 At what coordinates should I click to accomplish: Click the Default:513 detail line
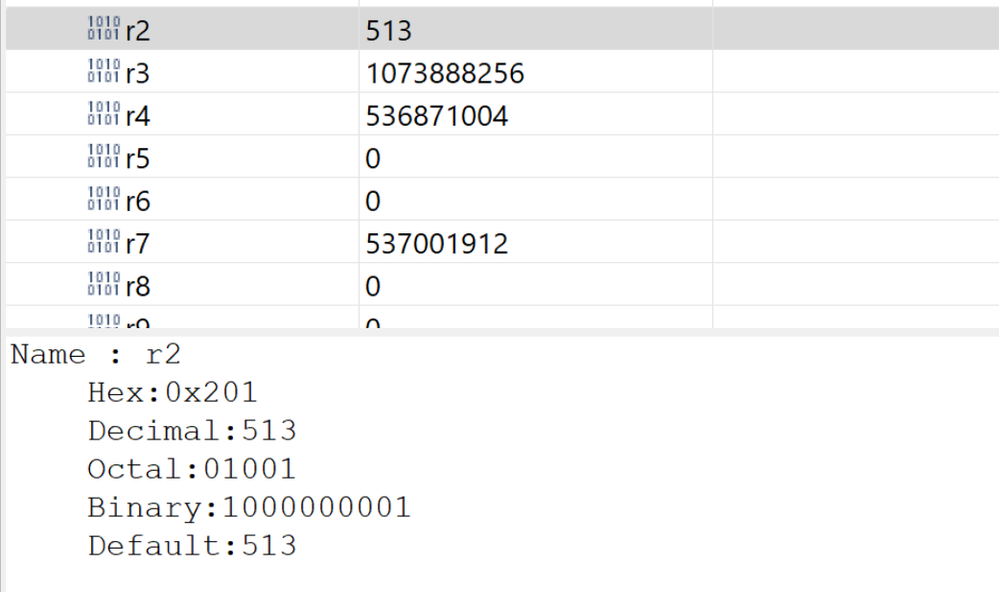click(x=192, y=545)
